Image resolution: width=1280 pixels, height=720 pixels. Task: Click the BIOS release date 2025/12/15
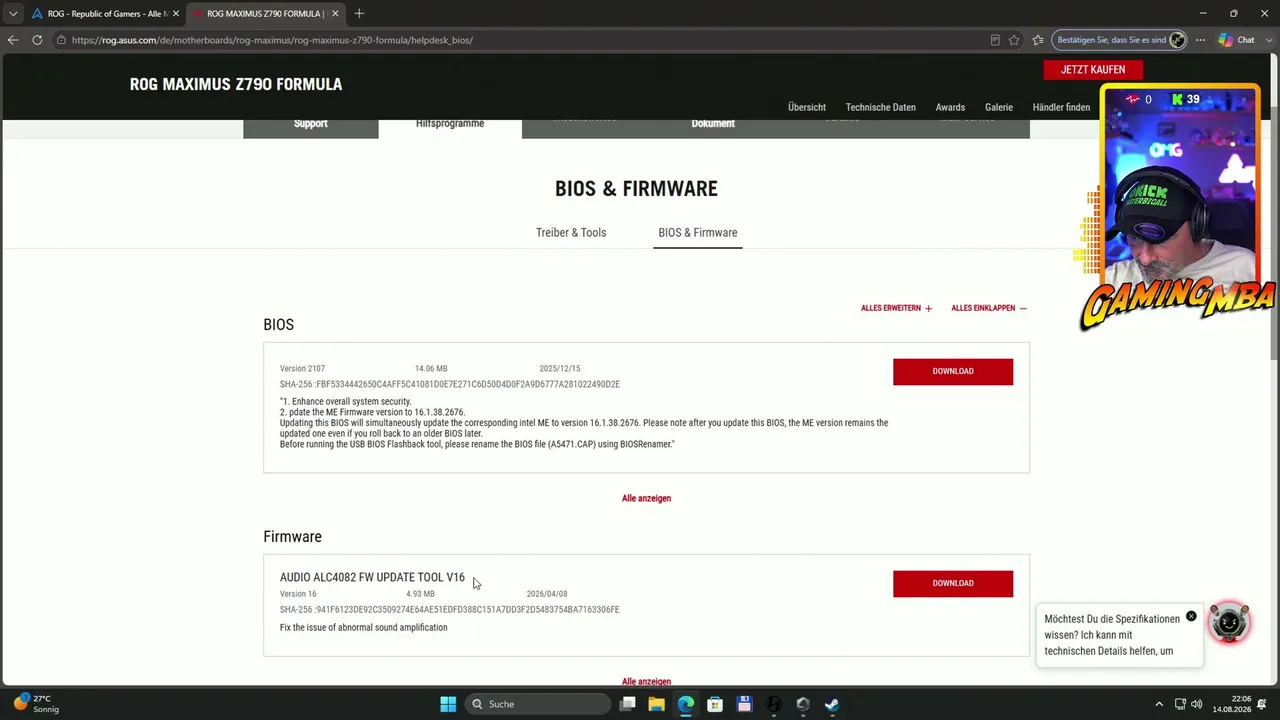pos(560,369)
